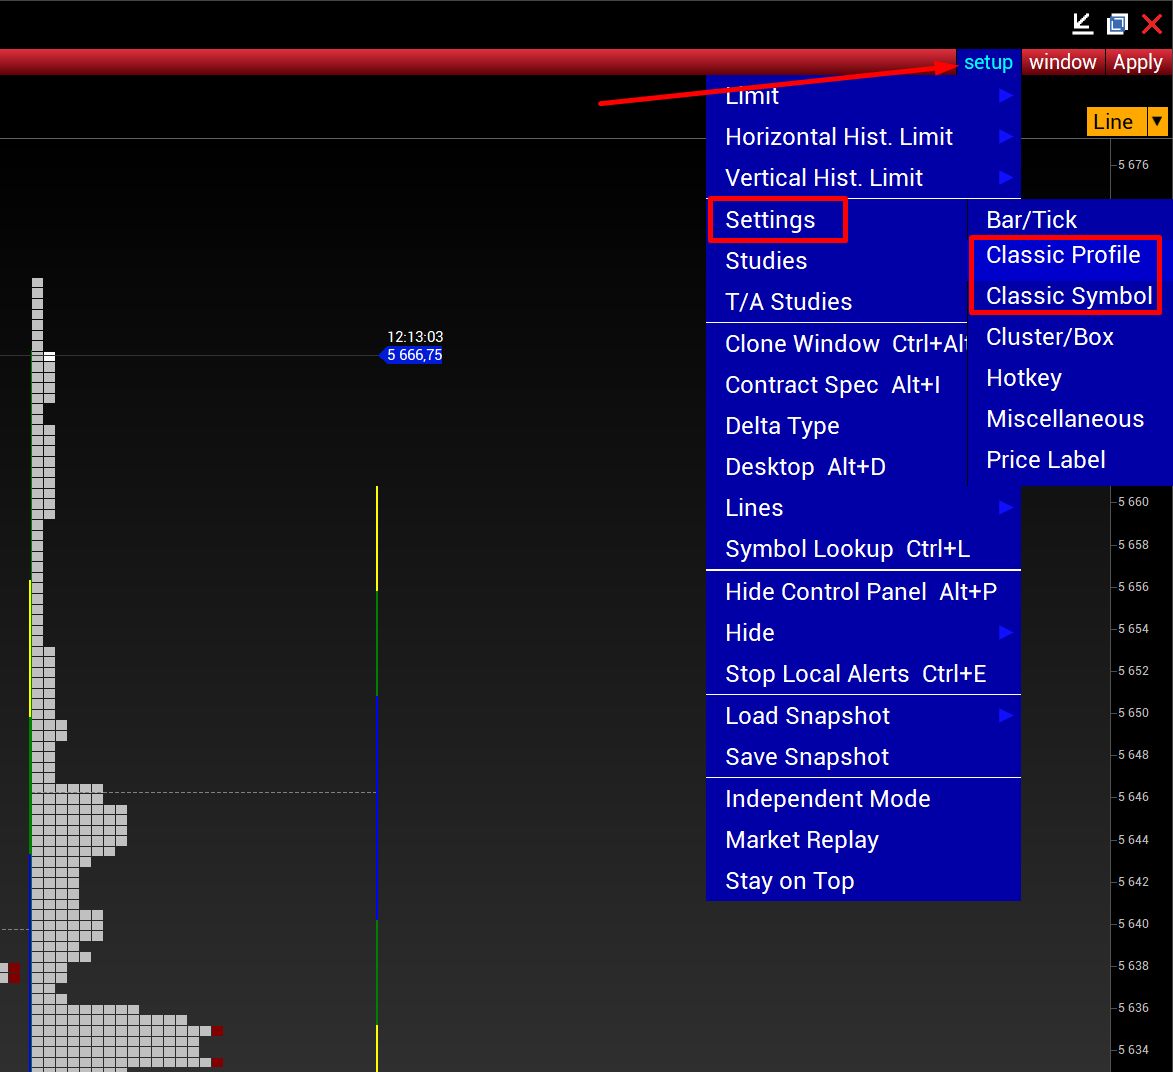
Task: Click the 5 666,75 price label marker
Action: pyautogui.click(x=414, y=355)
